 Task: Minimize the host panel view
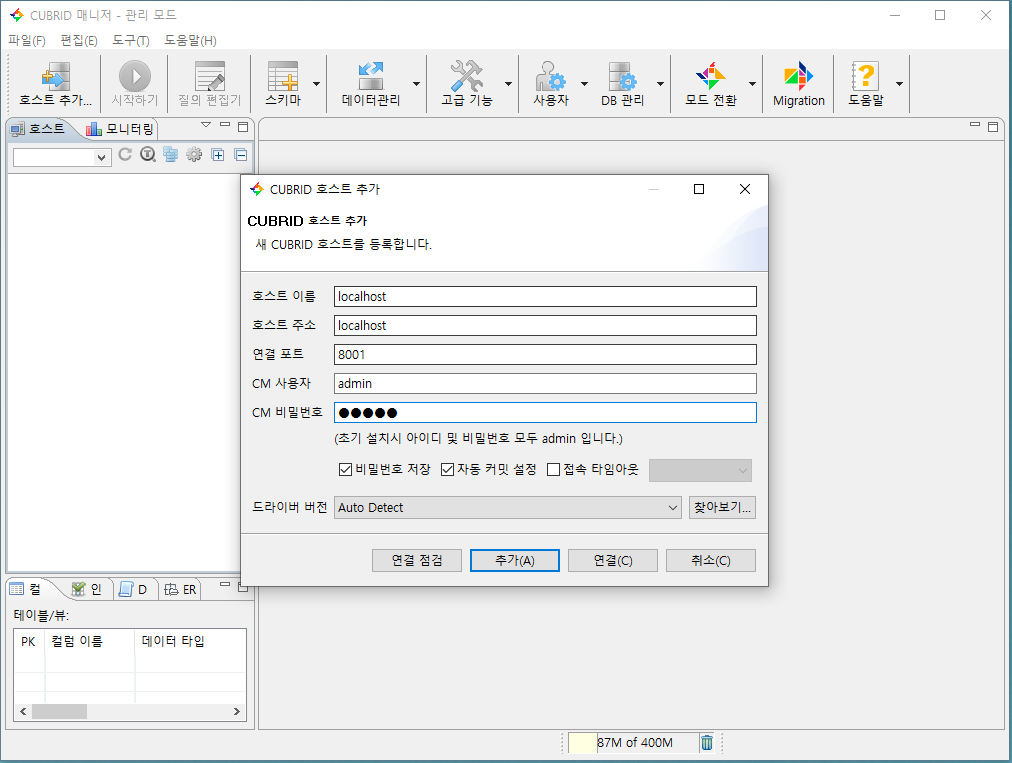[x=225, y=125]
